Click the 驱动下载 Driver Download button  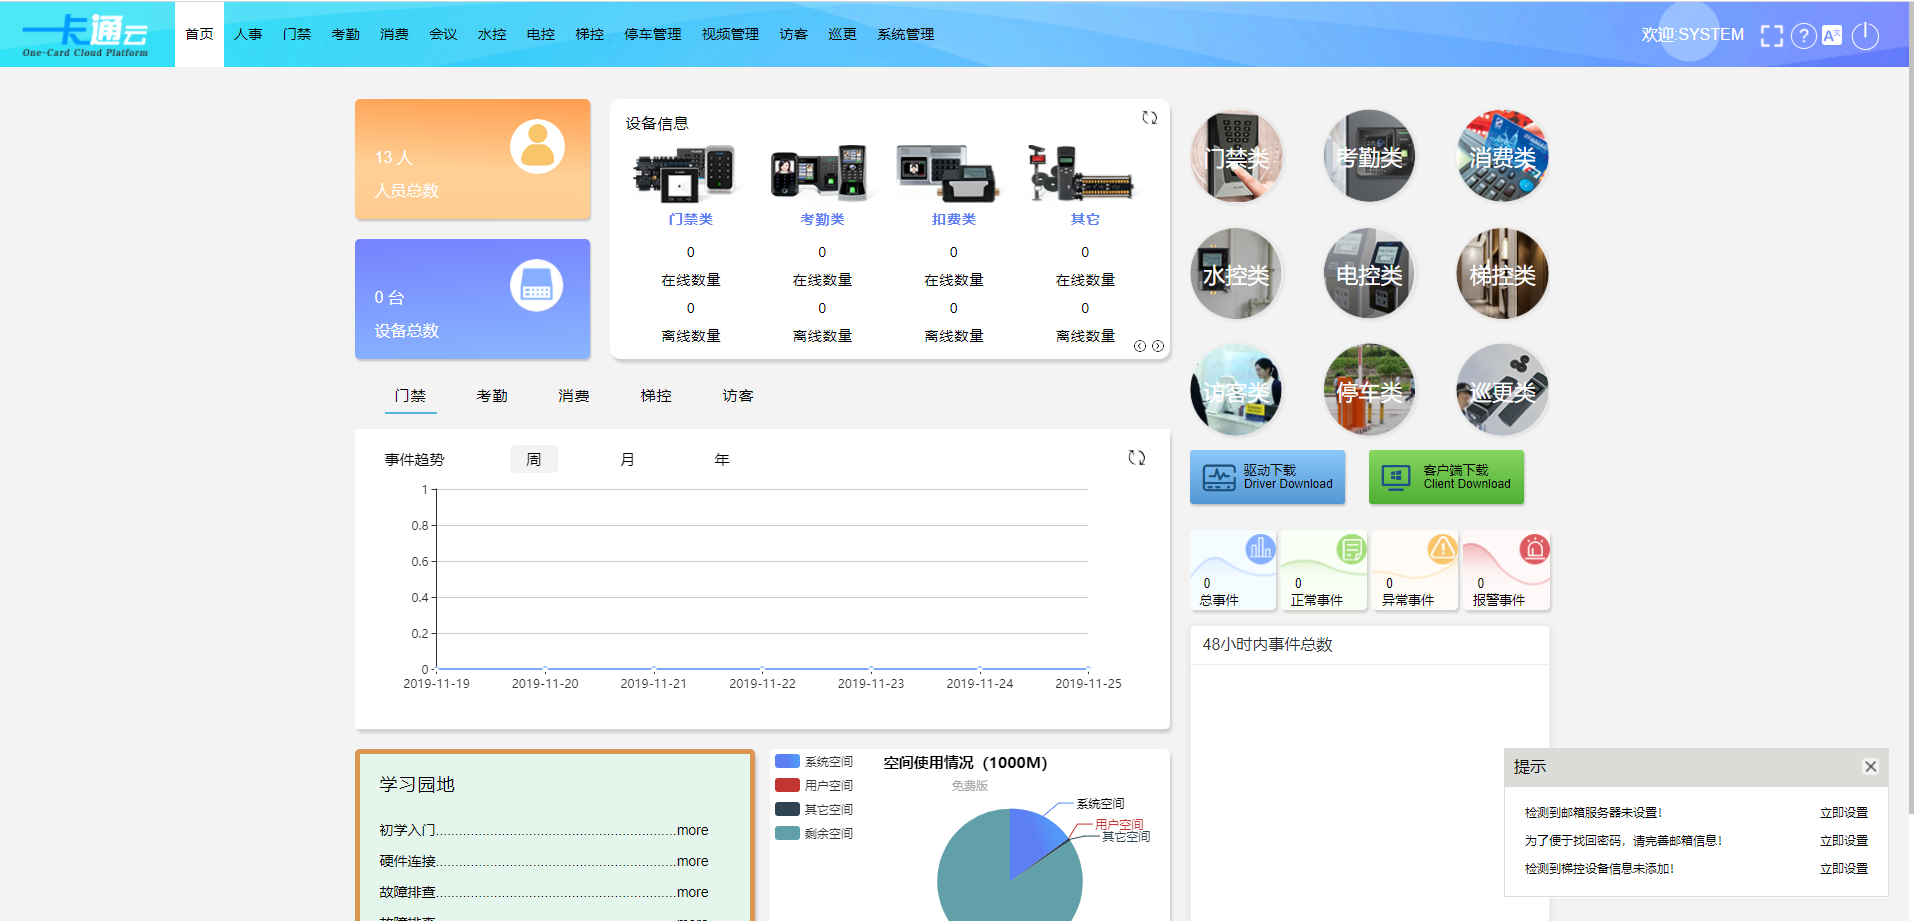[x=1267, y=477]
